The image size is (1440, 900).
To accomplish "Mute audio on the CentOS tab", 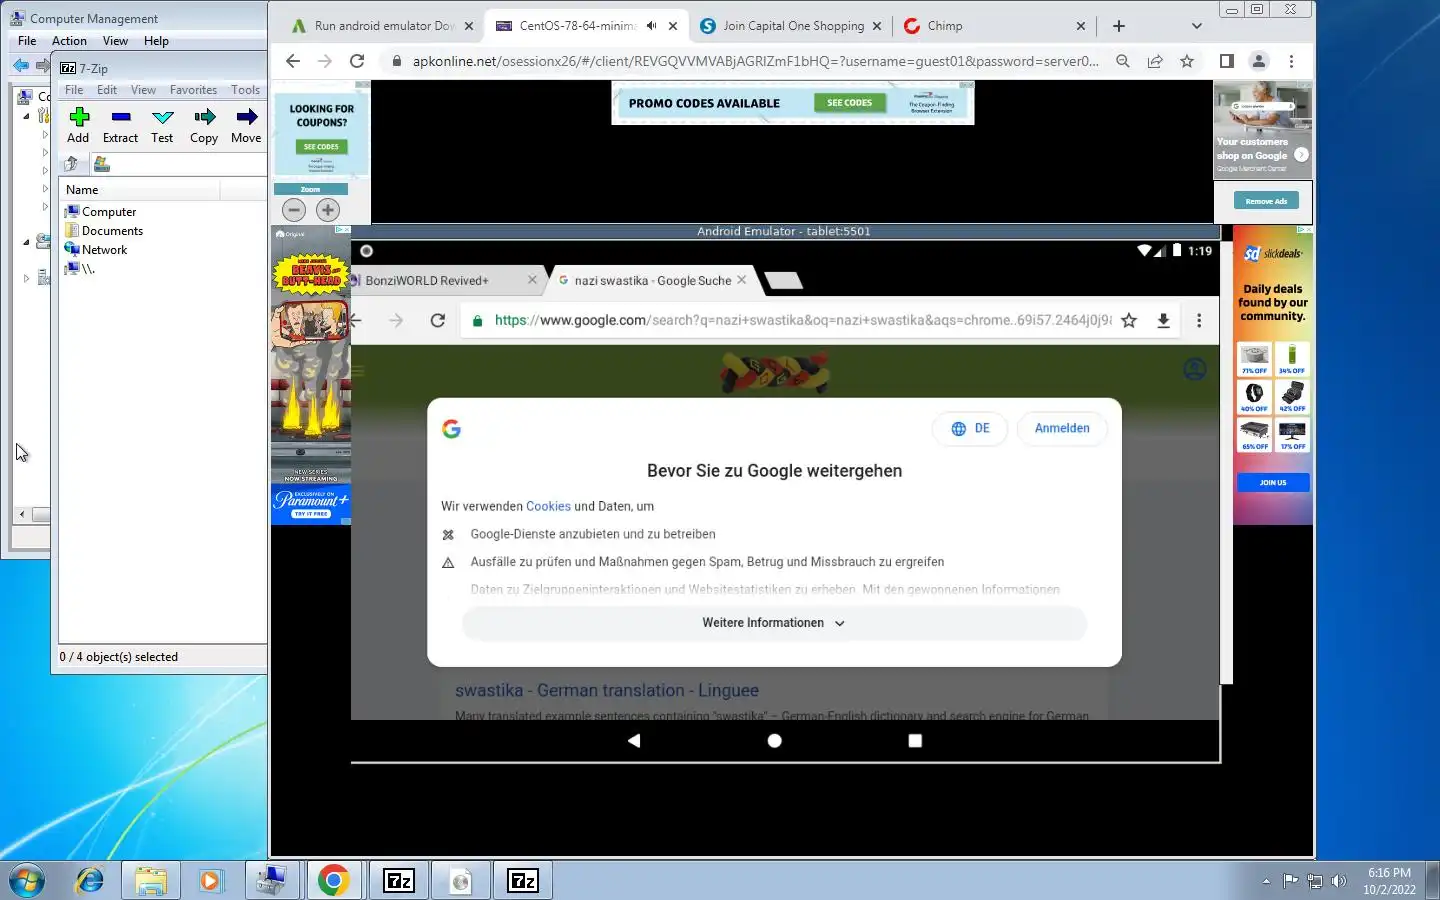I will tap(651, 26).
